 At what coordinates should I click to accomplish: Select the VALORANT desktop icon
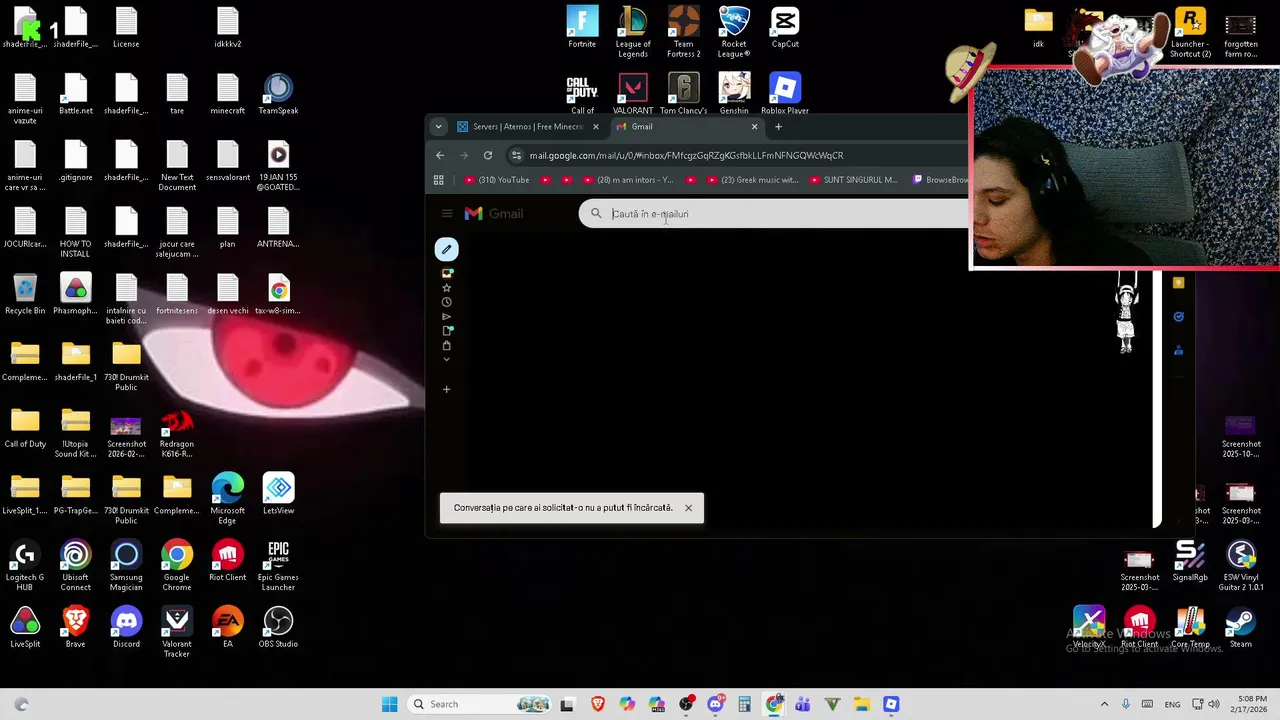click(633, 94)
